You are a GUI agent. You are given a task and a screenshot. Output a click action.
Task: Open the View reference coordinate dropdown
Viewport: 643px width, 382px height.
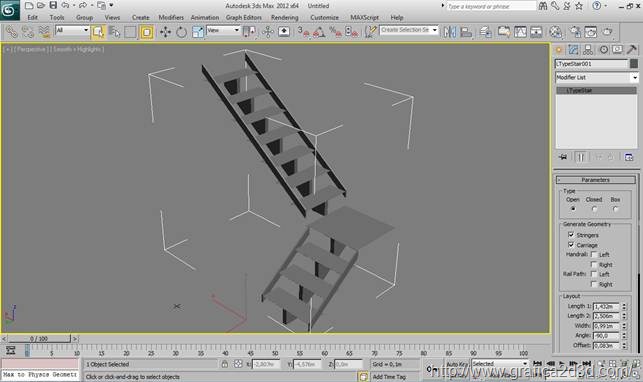[x=223, y=30]
